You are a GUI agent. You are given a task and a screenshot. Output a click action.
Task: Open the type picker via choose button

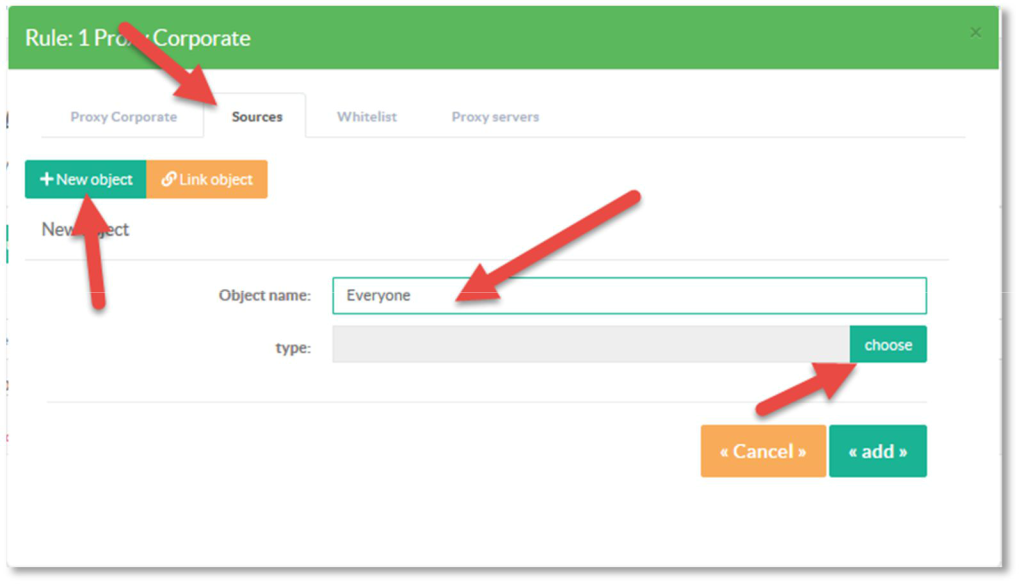(888, 345)
